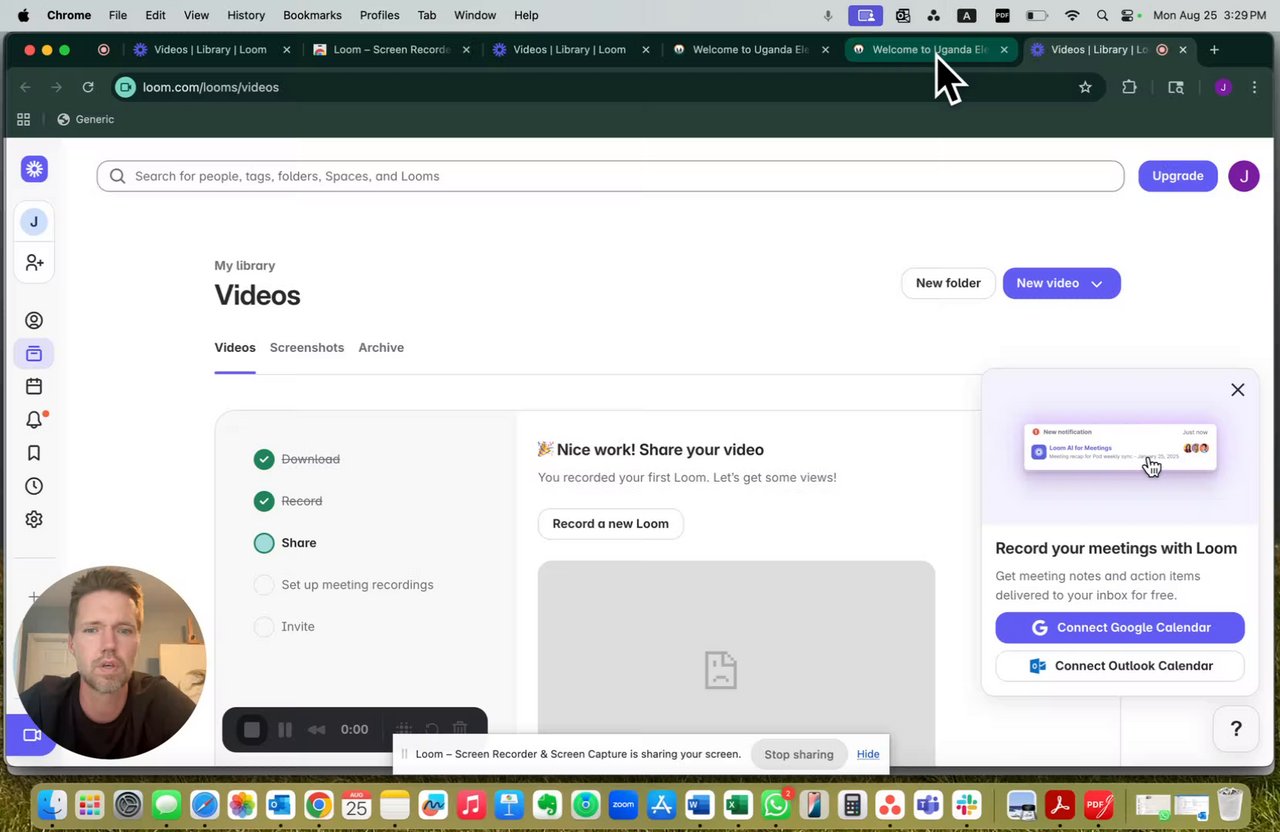Toggle the Download checklist item checkmark
This screenshot has height=832, width=1280.
(264, 459)
